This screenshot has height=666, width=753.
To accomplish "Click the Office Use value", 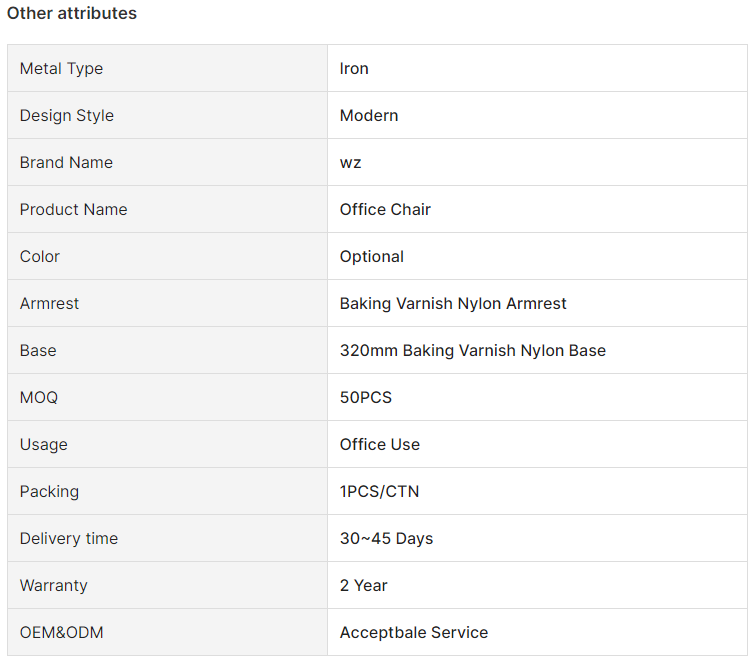I will (379, 444).
